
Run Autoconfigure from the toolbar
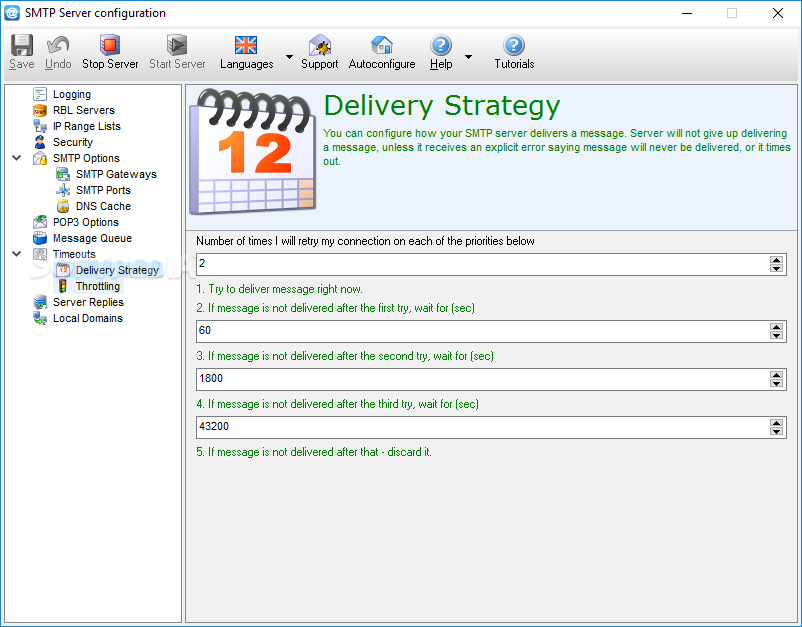(x=382, y=52)
